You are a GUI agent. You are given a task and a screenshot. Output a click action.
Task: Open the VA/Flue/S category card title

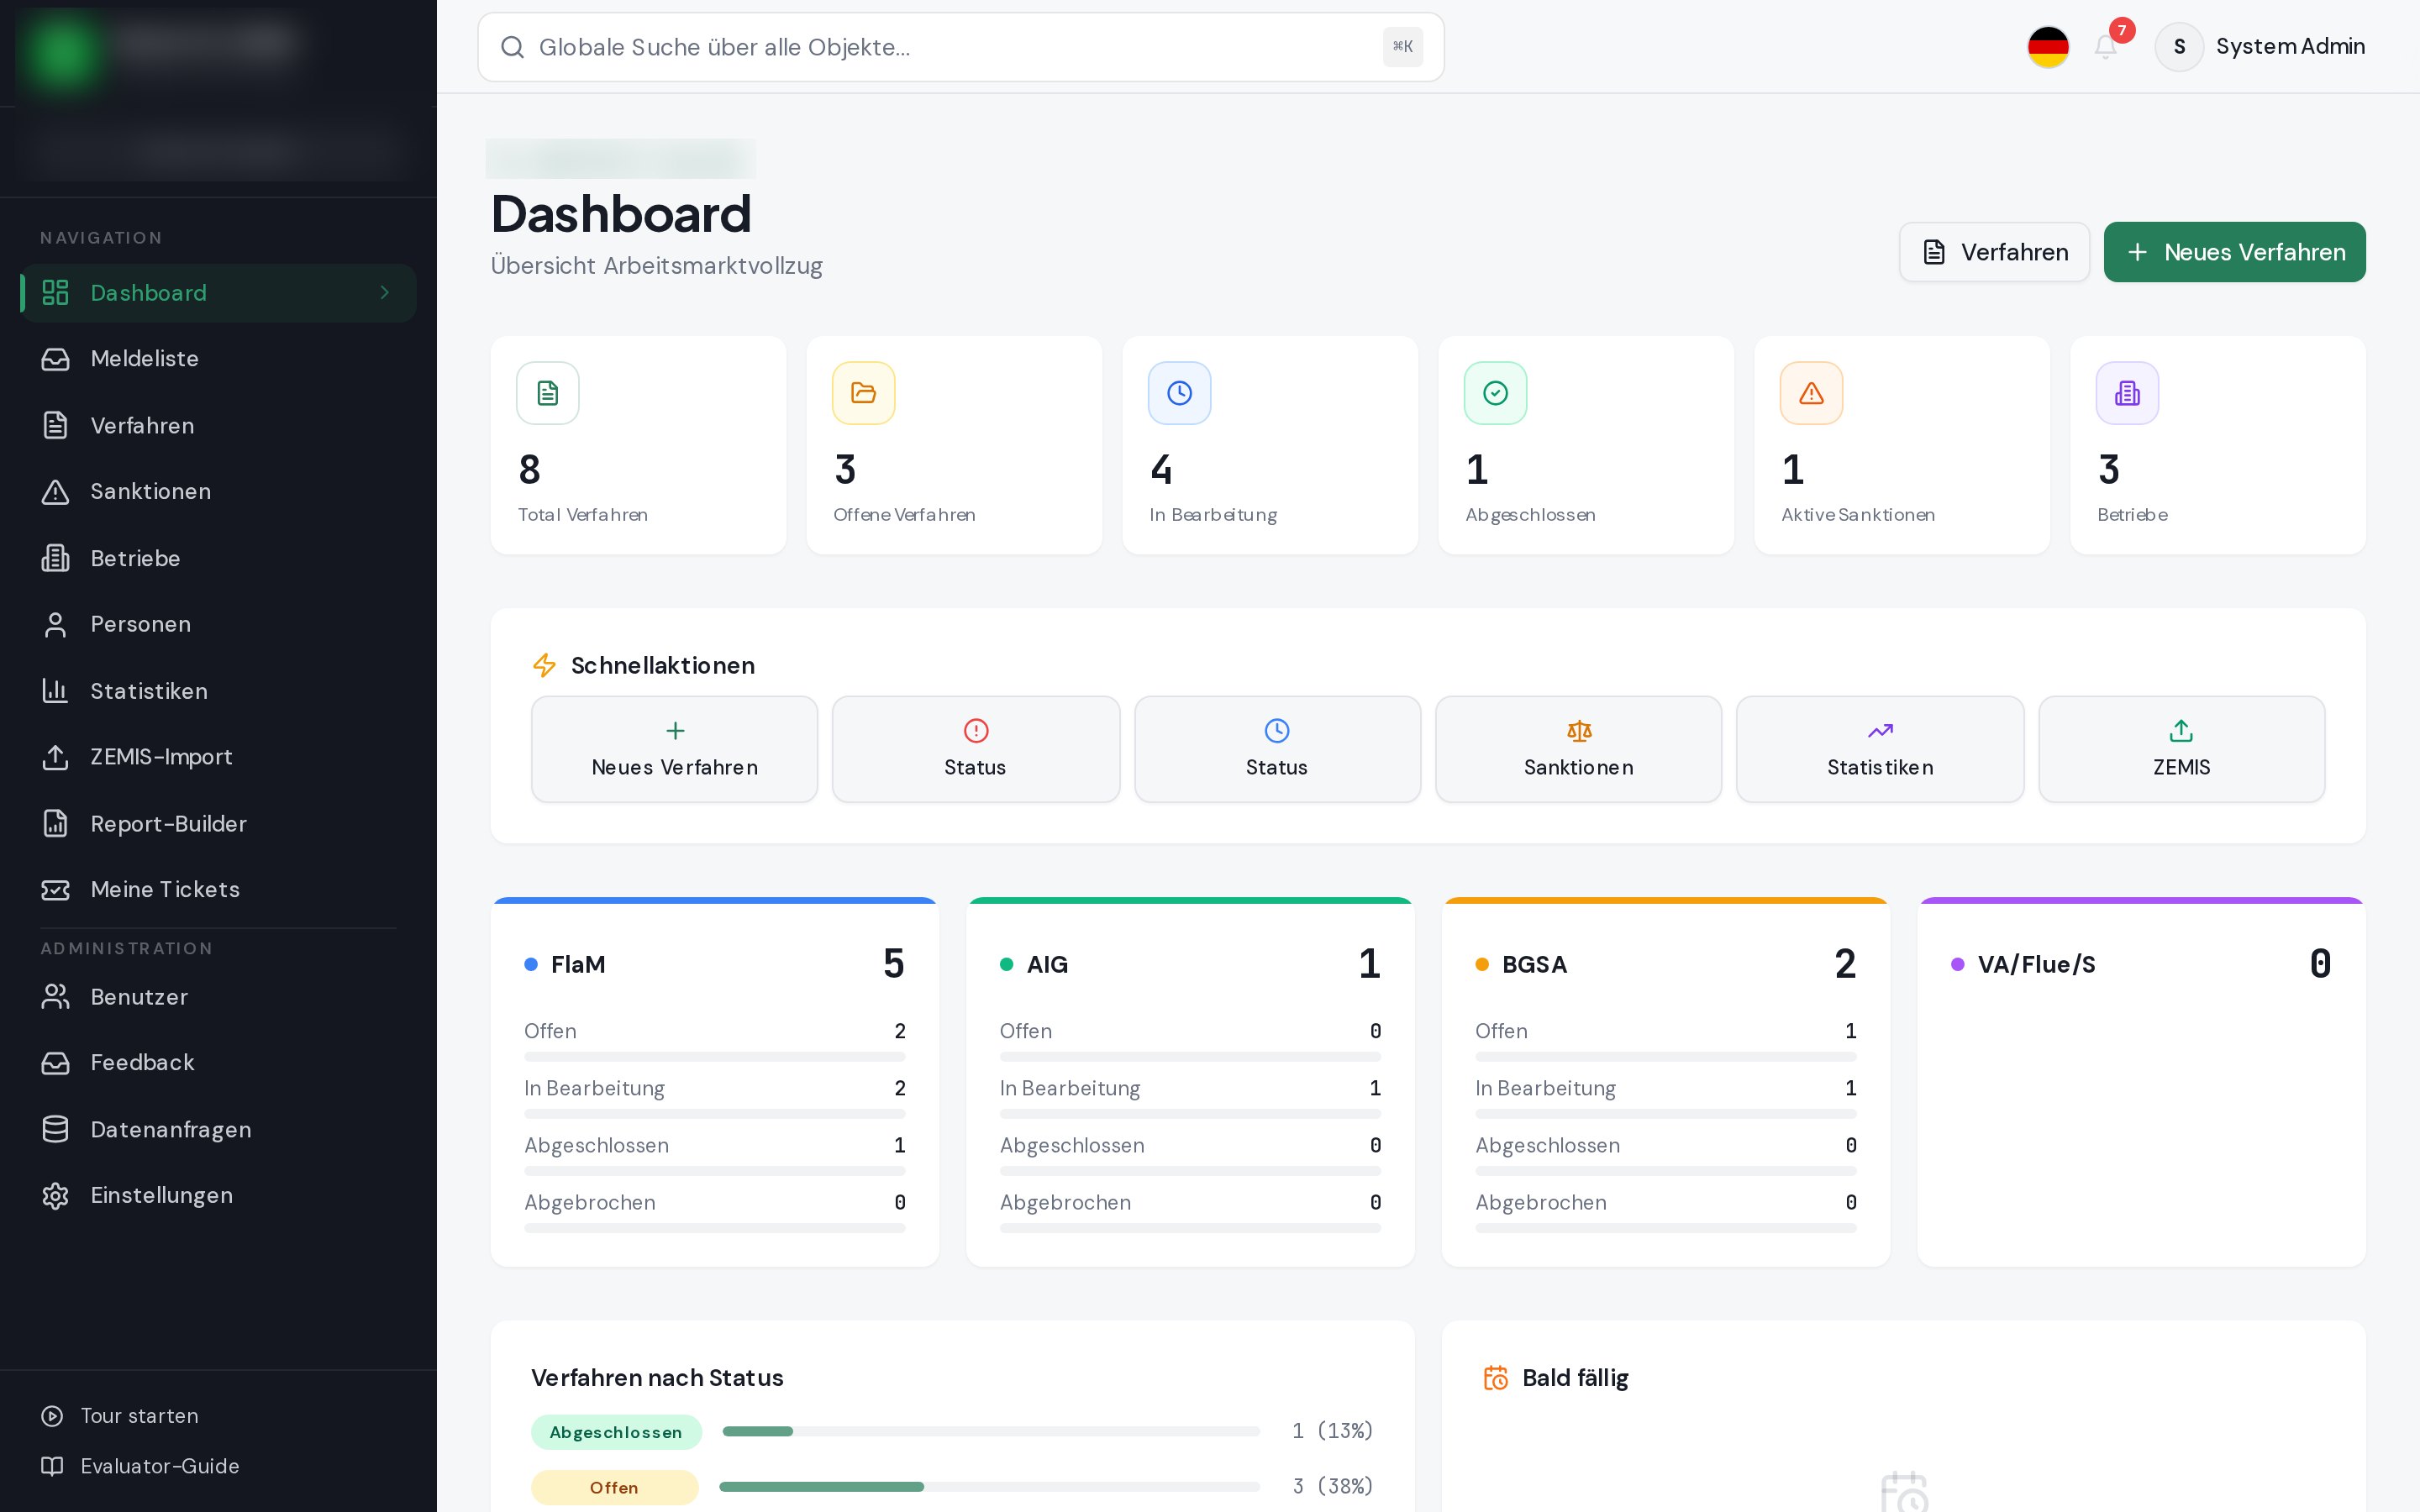(x=2036, y=964)
